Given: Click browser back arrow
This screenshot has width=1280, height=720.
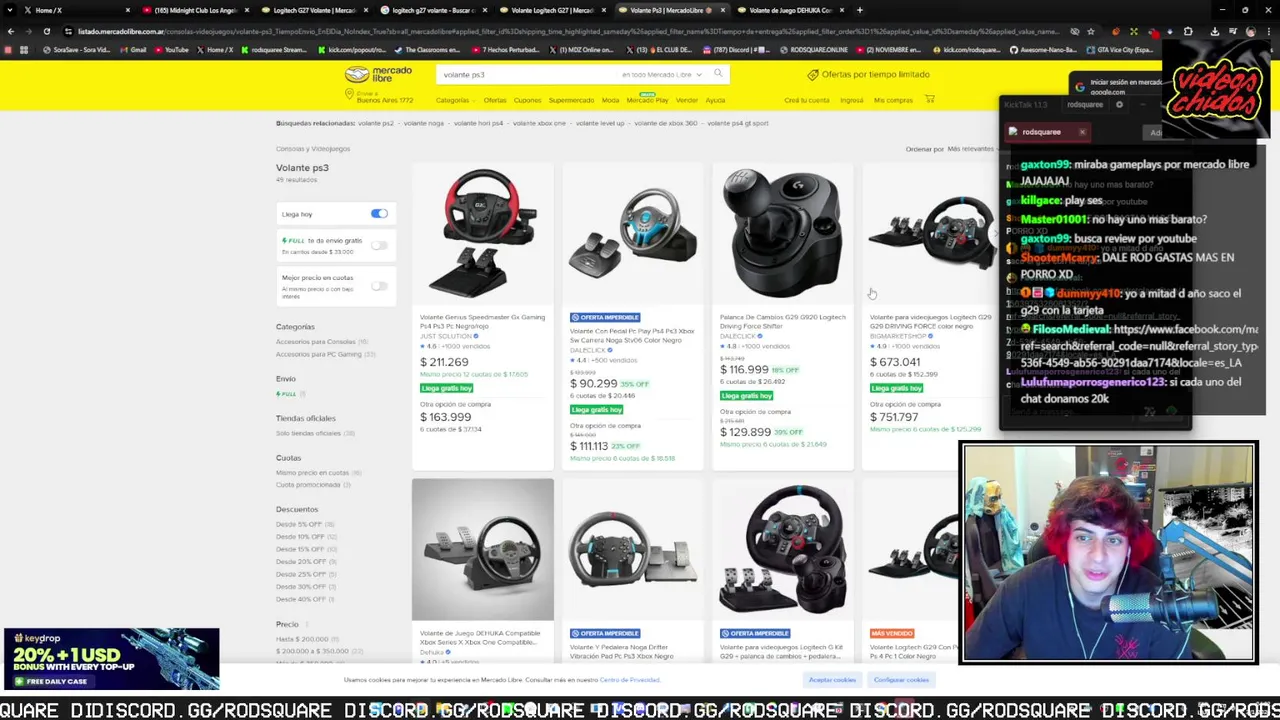Looking at the screenshot, I should (x=11, y=31).
